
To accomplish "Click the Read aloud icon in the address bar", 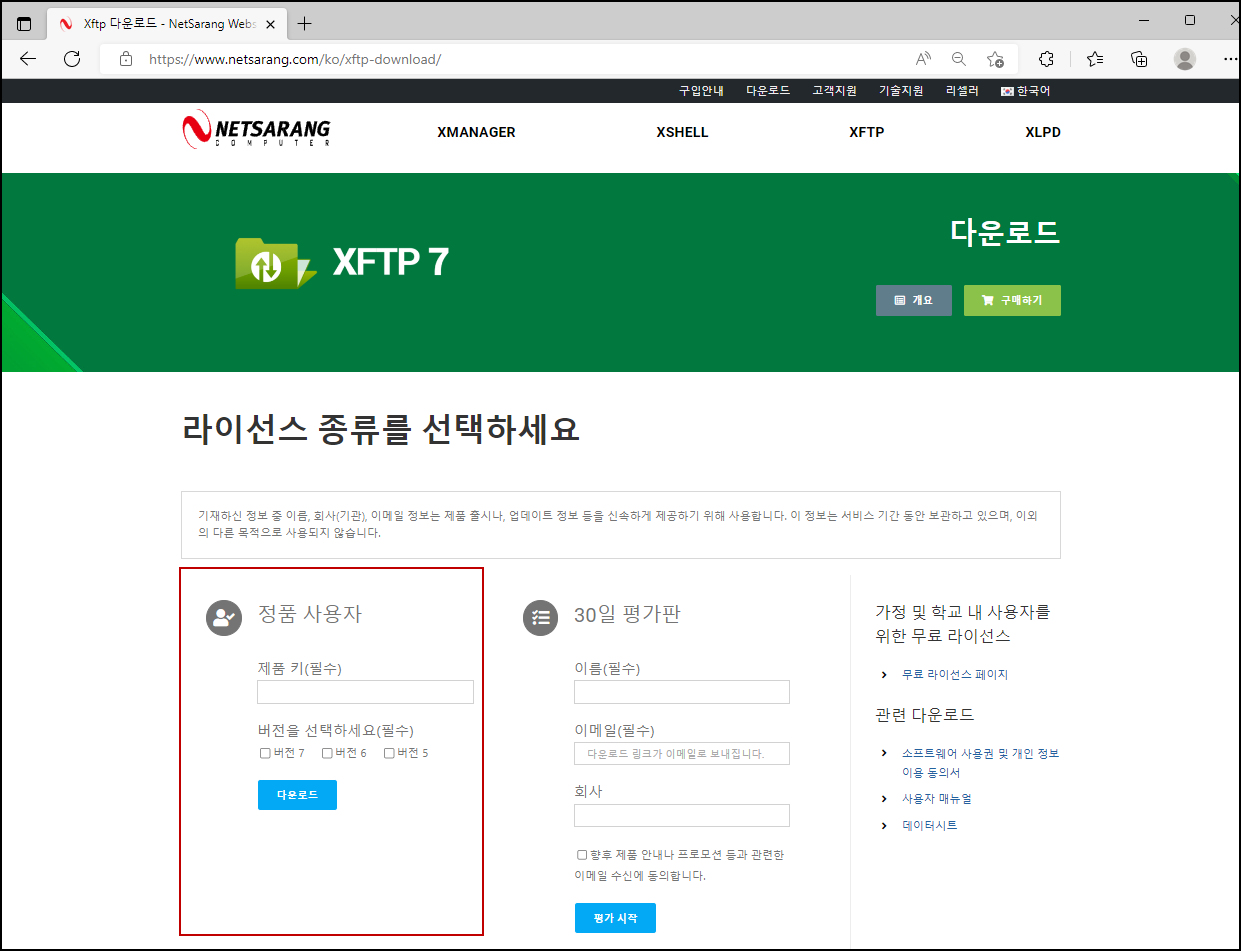I will [x=923, y=59].
